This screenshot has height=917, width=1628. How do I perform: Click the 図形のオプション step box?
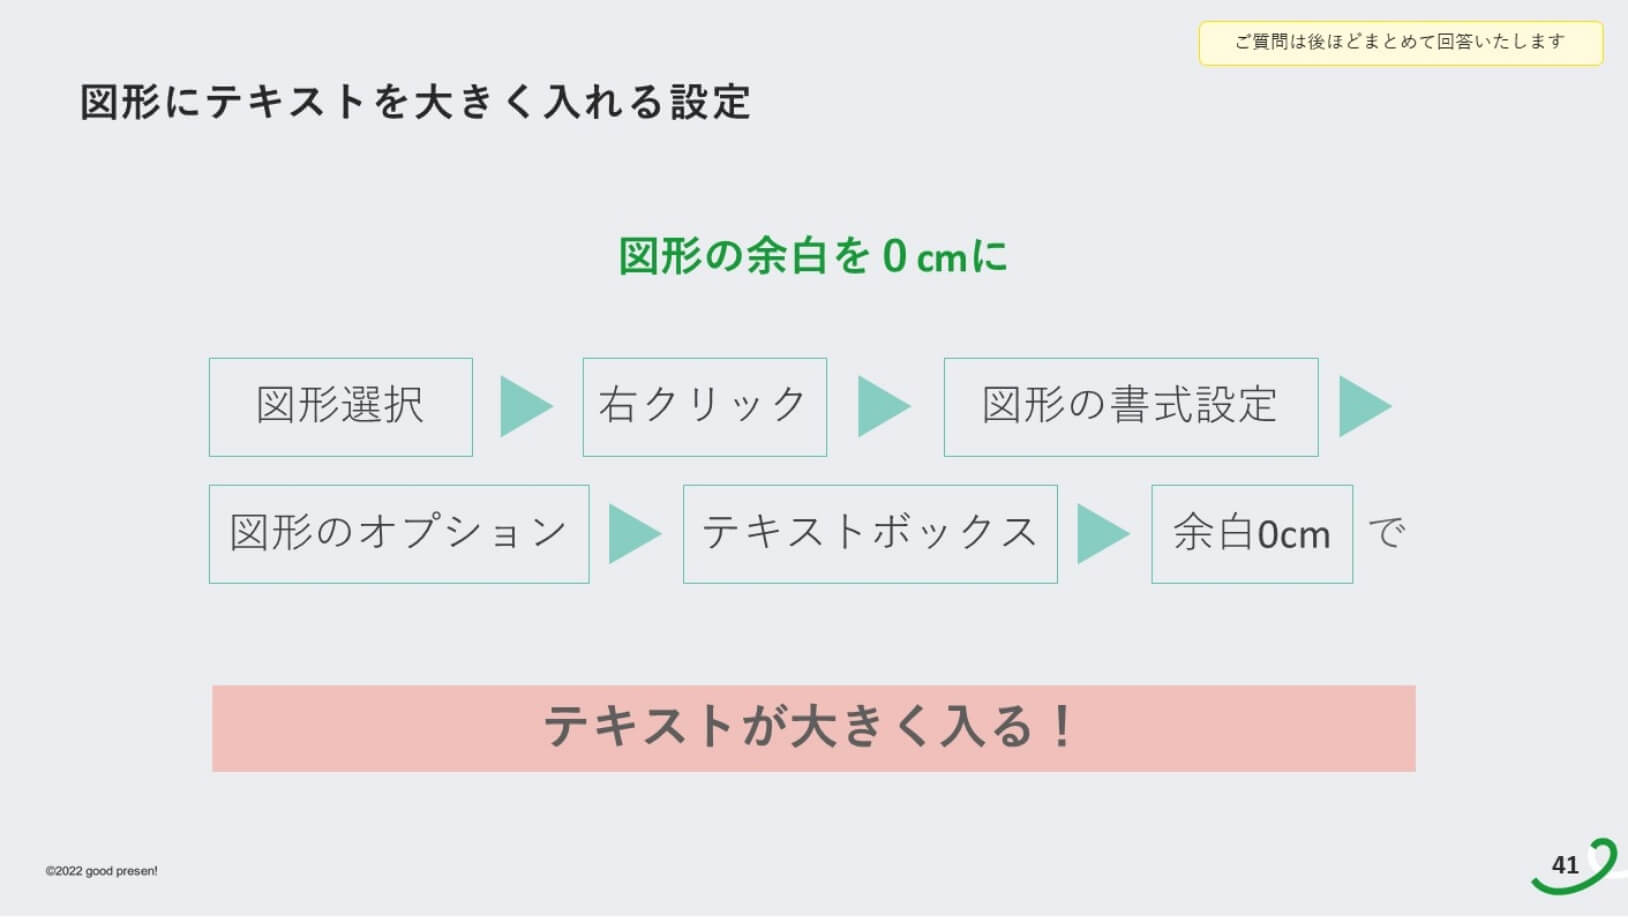(398, 534)
